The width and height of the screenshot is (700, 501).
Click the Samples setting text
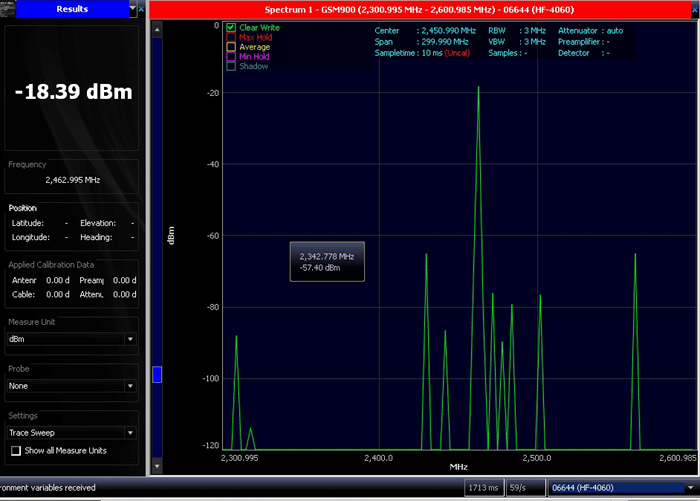[x=508, y=53]
